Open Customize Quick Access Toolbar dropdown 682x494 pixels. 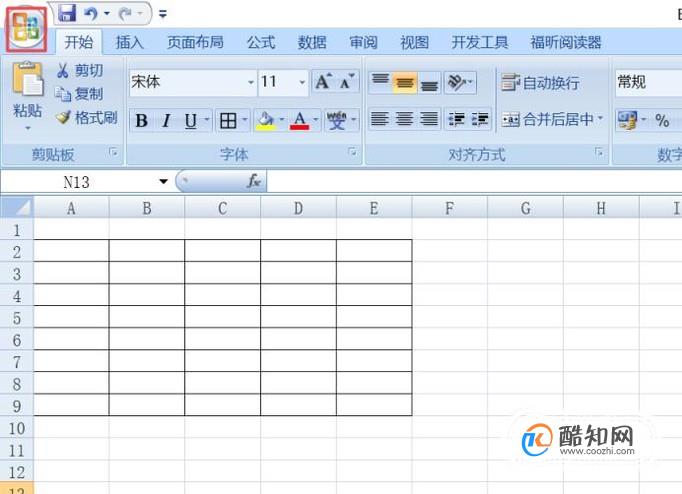pyautogui.click(x=163, y=14)
